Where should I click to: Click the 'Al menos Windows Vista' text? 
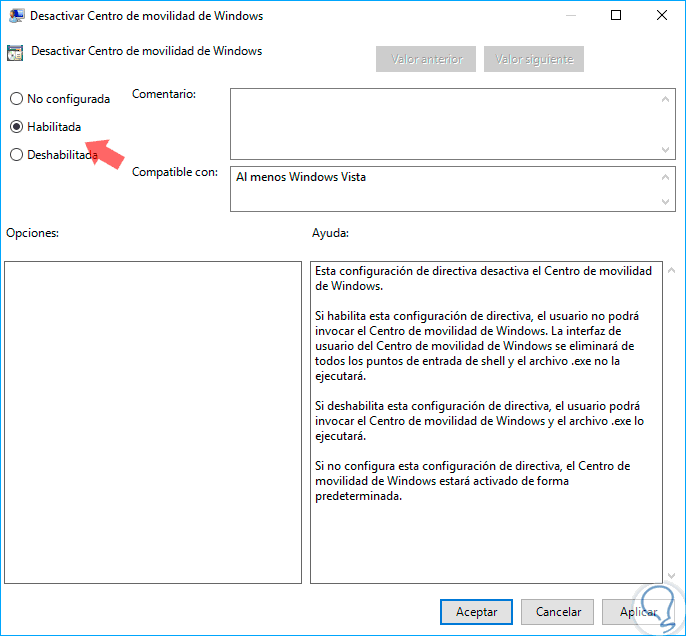click(301, 177)
